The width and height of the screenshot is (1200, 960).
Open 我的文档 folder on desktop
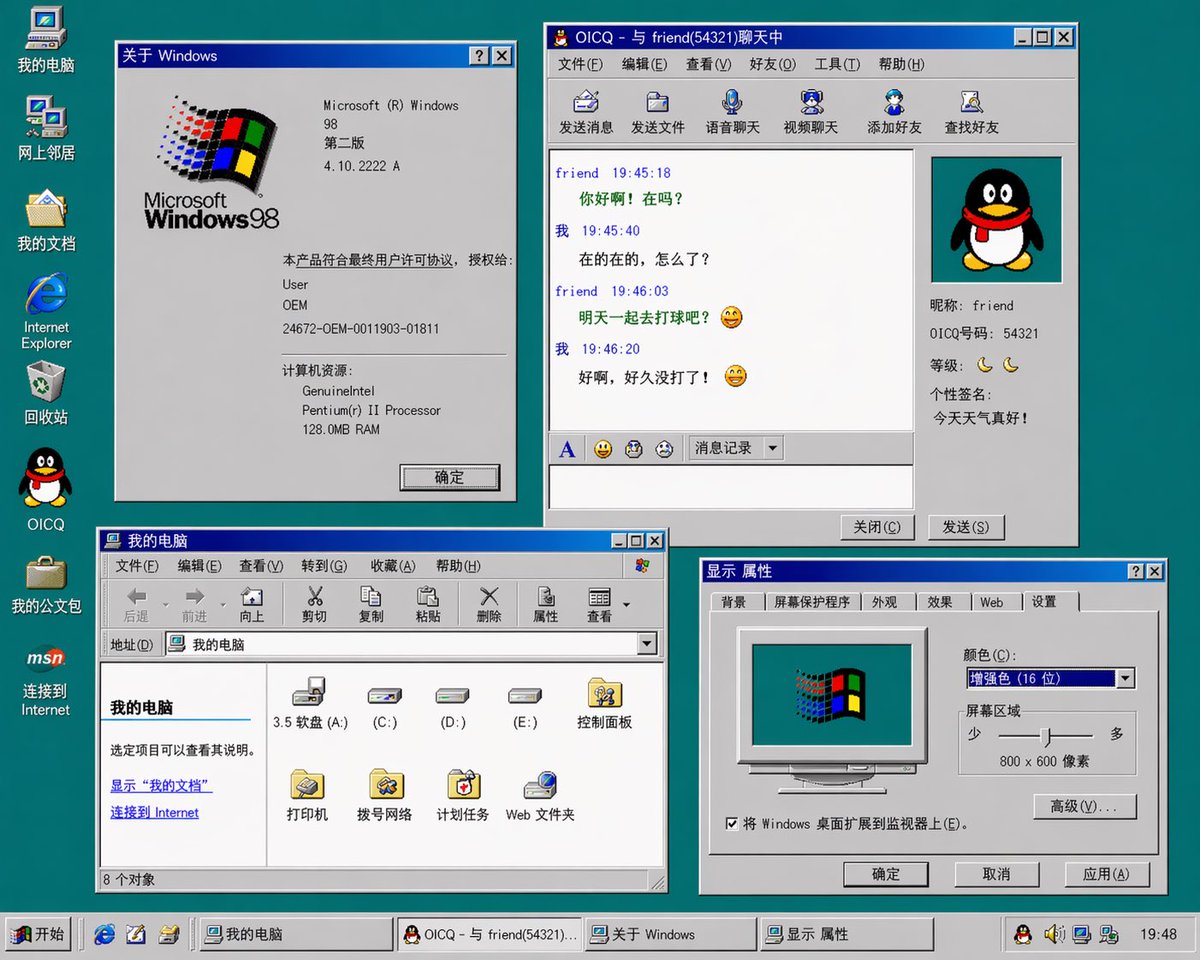tap(46, 219)
